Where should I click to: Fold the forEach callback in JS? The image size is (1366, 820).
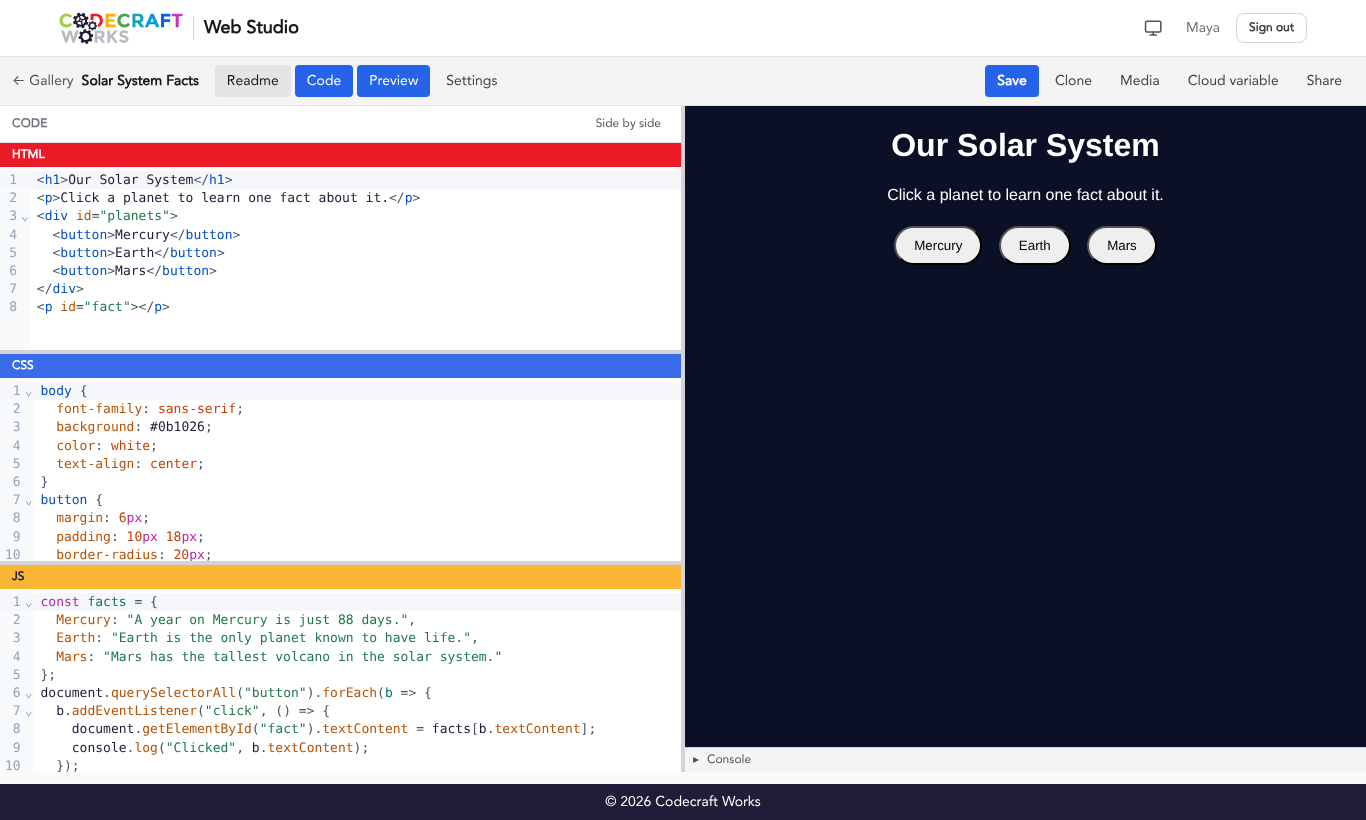point(28,694)
